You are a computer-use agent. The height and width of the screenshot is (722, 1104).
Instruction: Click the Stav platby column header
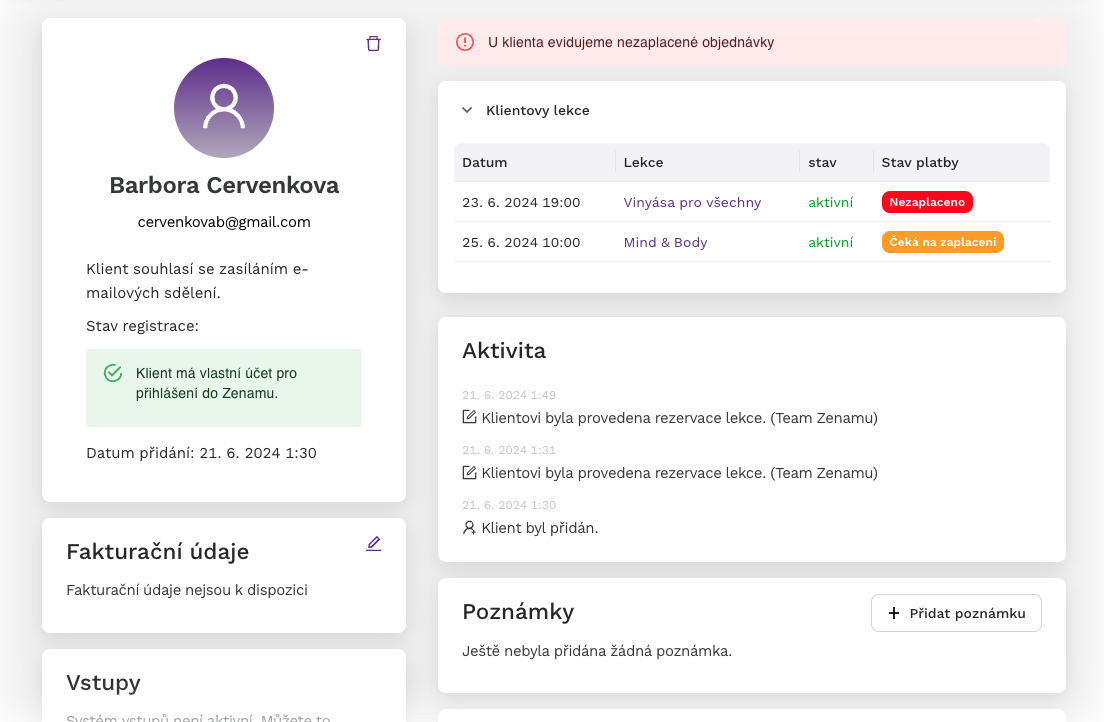pyautogui.click(x=920, y=163)
